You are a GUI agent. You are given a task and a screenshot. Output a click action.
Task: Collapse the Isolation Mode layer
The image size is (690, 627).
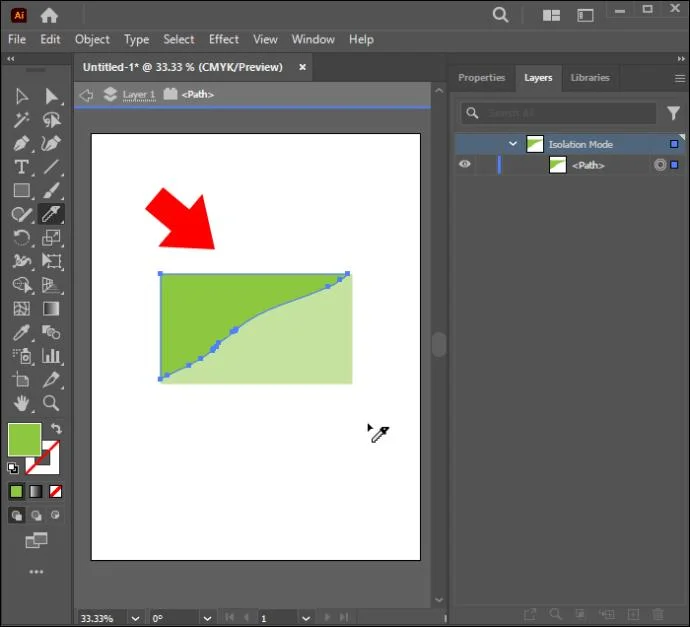pyautogui.click(x=513, y=143)
